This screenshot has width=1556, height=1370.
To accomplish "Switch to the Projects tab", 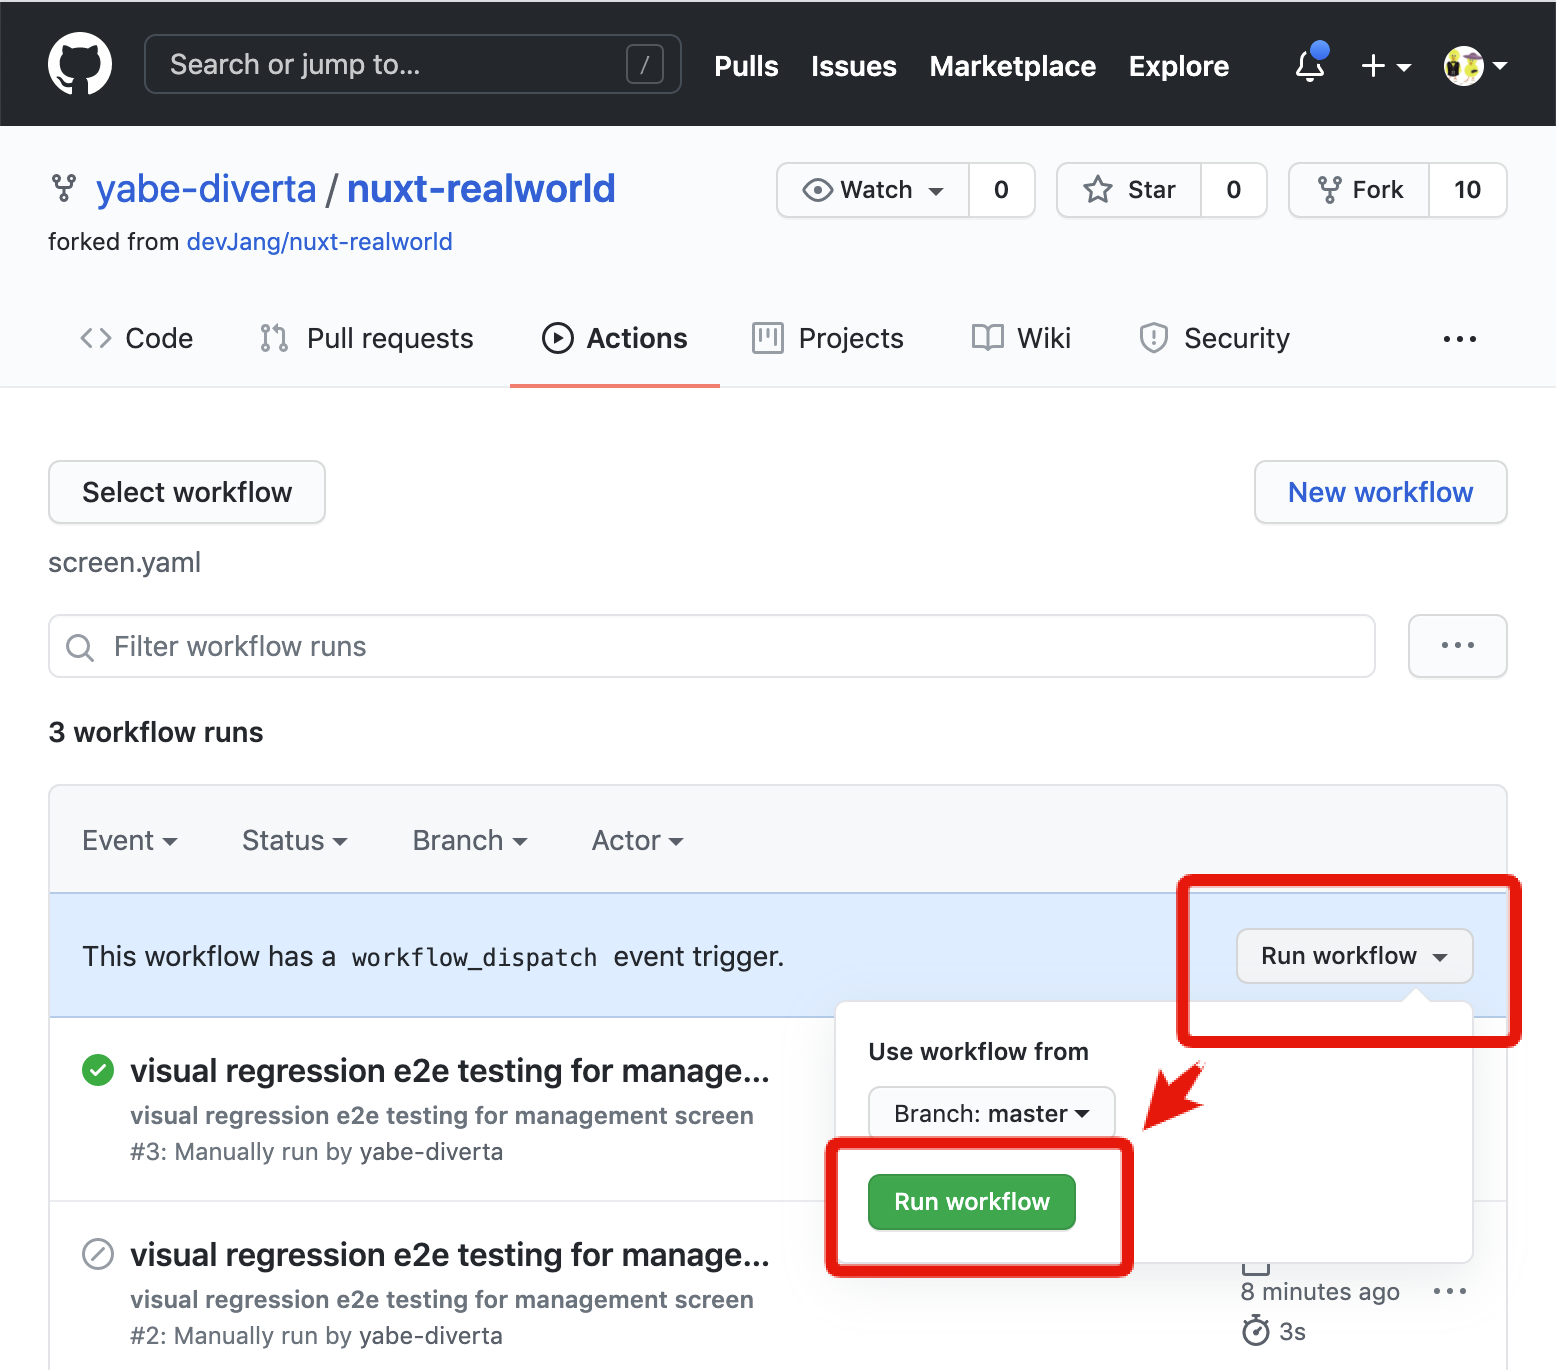I will click(828, 338).
